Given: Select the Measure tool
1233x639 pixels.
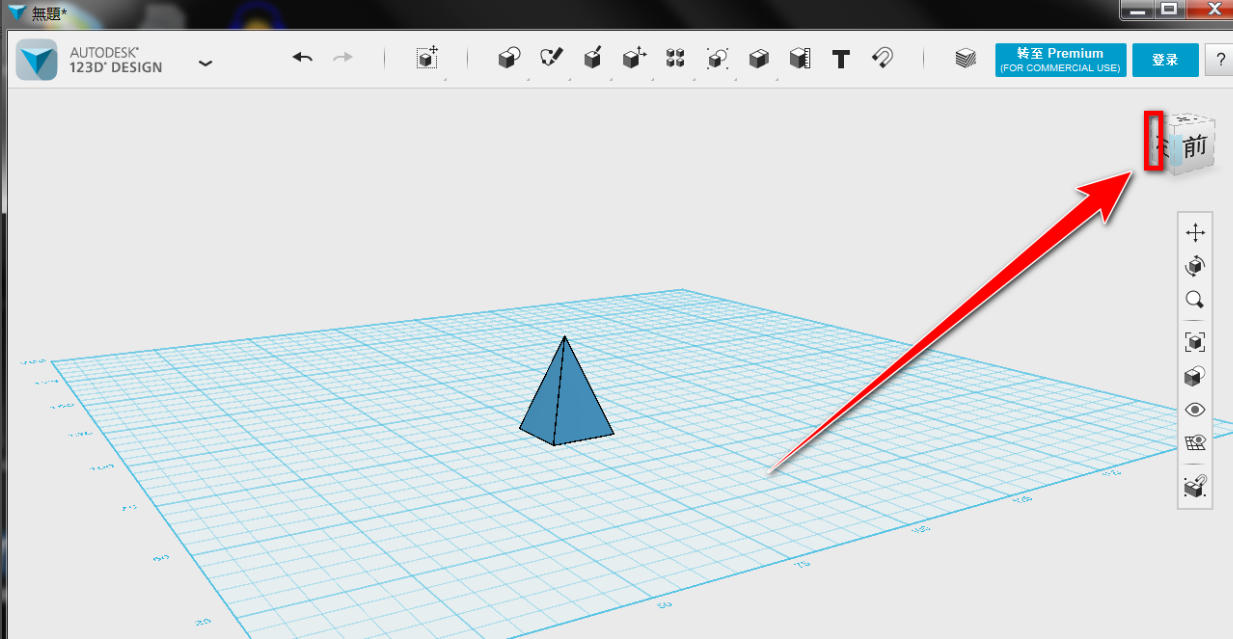Looking at the screenshot, I should (799, 58).
